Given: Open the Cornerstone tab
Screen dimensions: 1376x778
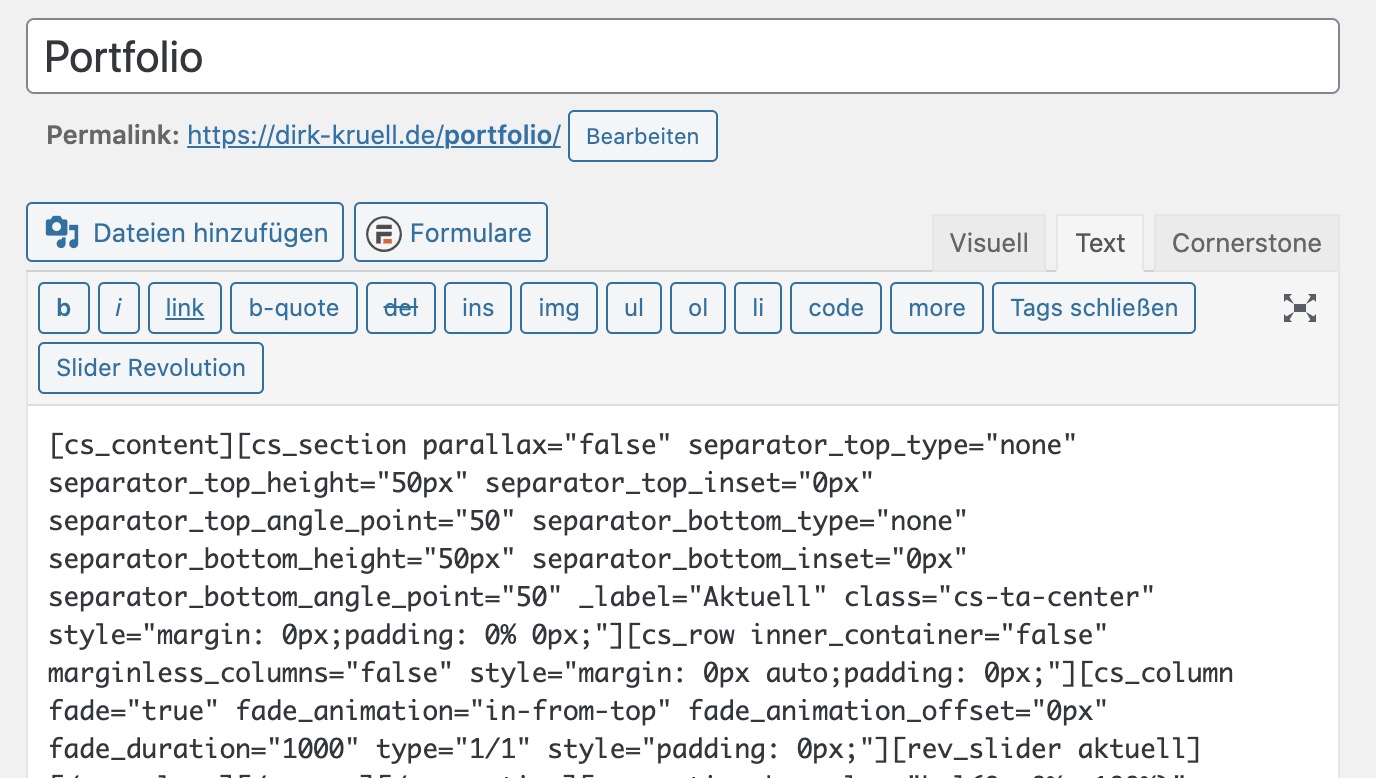Looking at the screenshot, I should [1246, 243].
